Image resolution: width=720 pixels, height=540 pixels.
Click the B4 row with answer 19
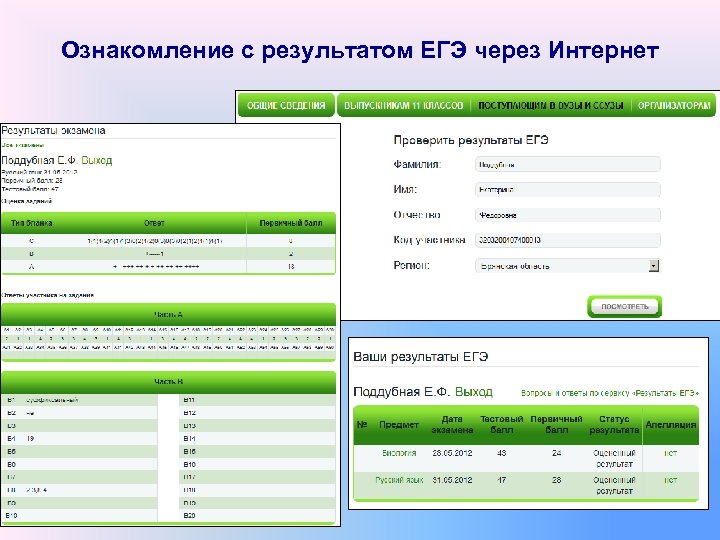tap(79, 439)
